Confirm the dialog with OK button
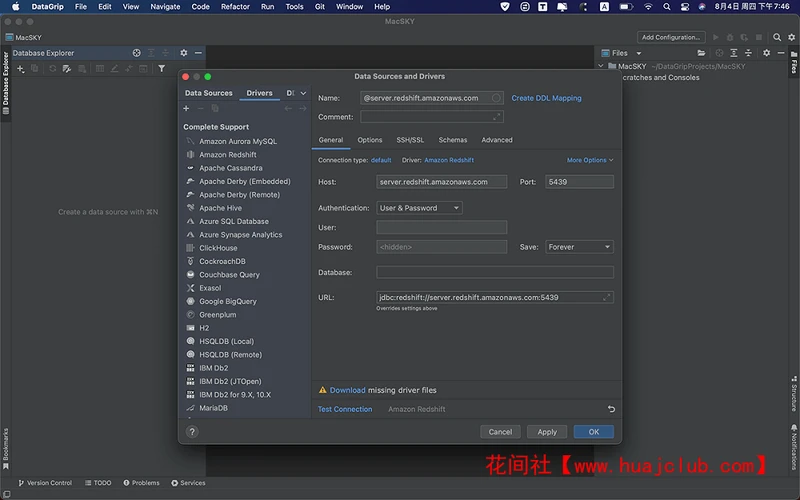This screenshot has height=500, width=800. tap(593, 432)
